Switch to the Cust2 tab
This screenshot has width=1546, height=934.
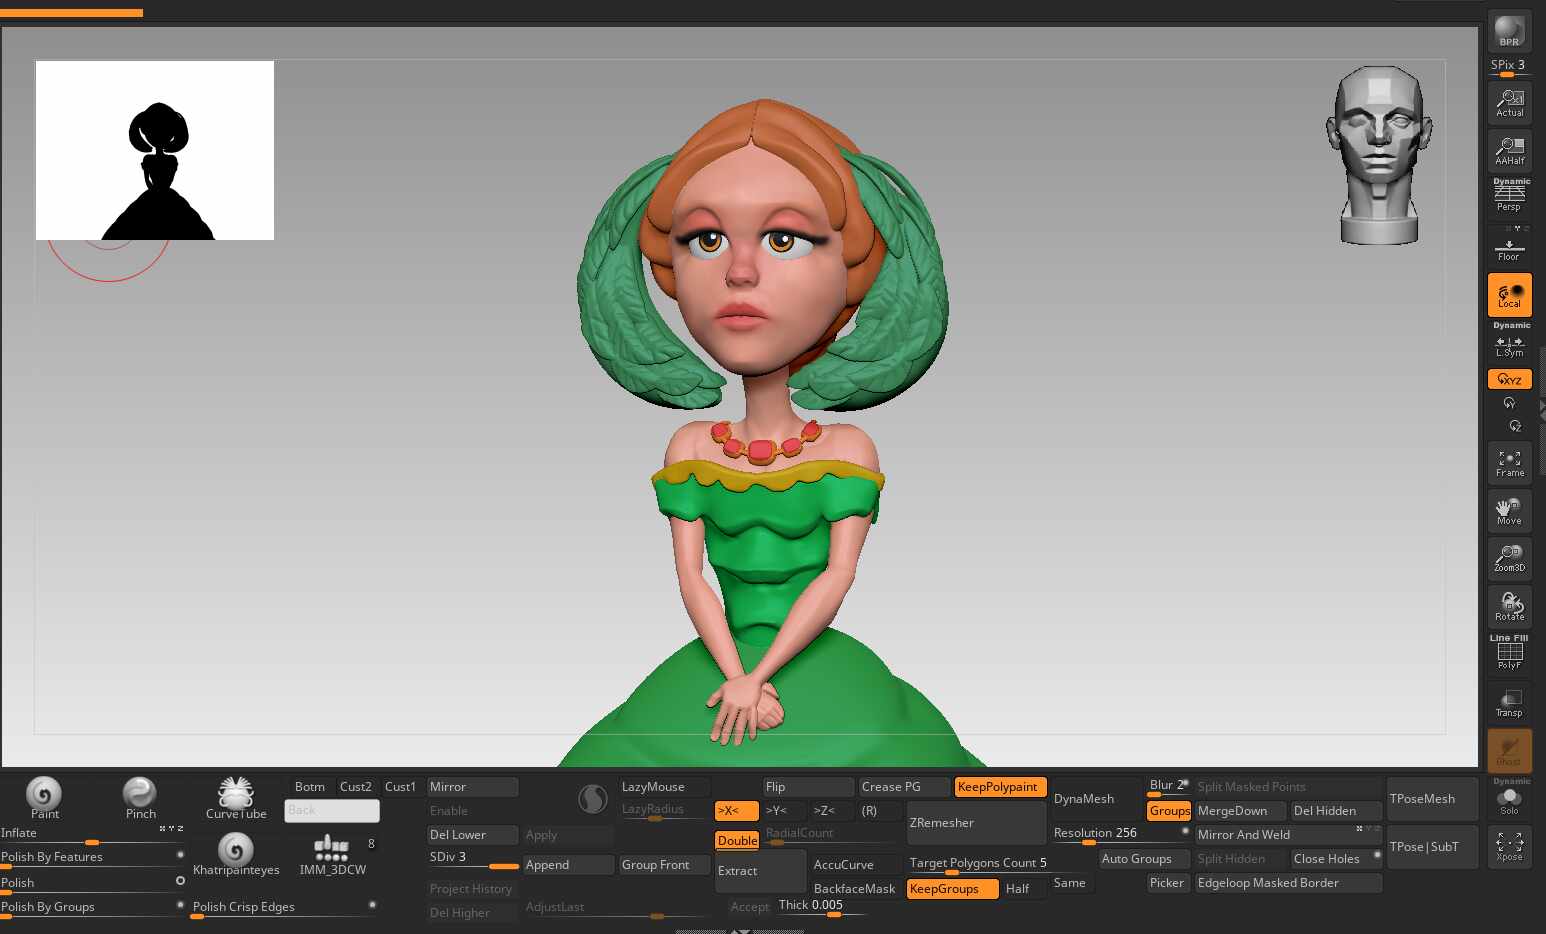coord(355,787)
